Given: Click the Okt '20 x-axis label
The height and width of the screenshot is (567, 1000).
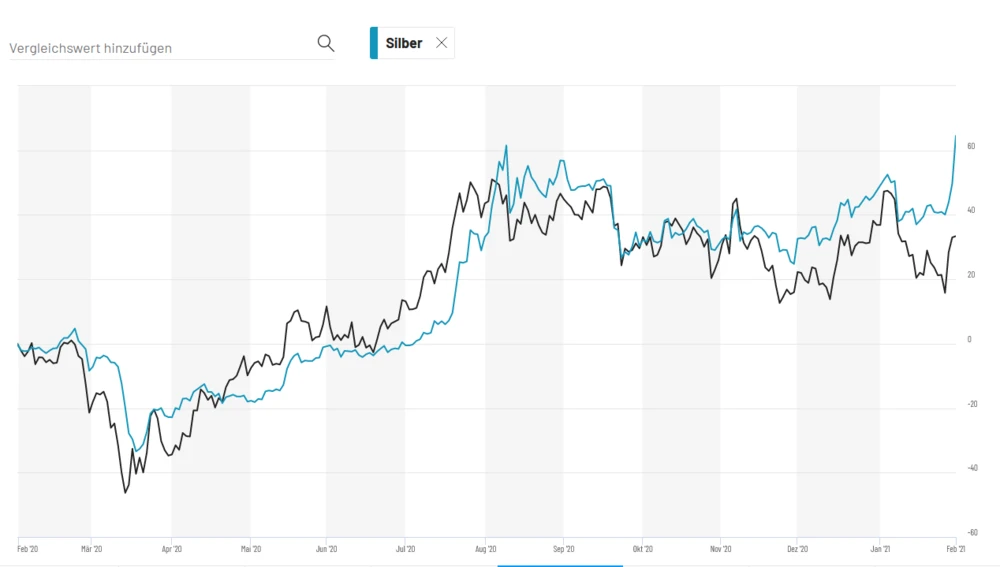Looking at the screenshot, I should tap(642, 548).
